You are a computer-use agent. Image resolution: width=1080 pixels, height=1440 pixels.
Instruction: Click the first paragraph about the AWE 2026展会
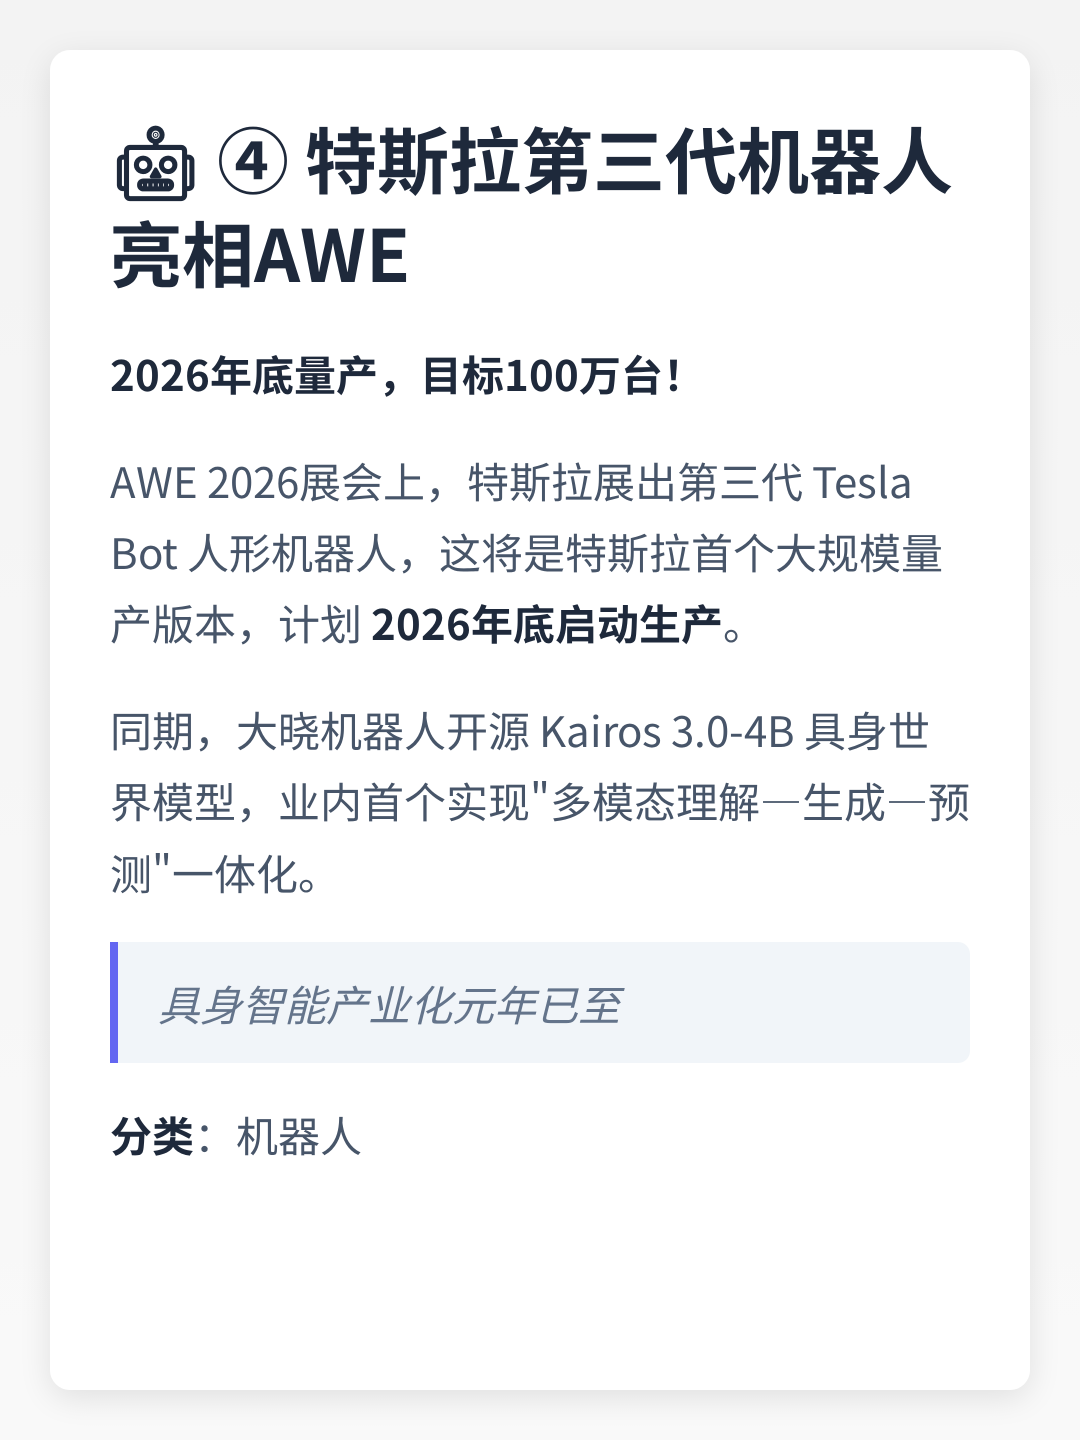coord(527,554)
